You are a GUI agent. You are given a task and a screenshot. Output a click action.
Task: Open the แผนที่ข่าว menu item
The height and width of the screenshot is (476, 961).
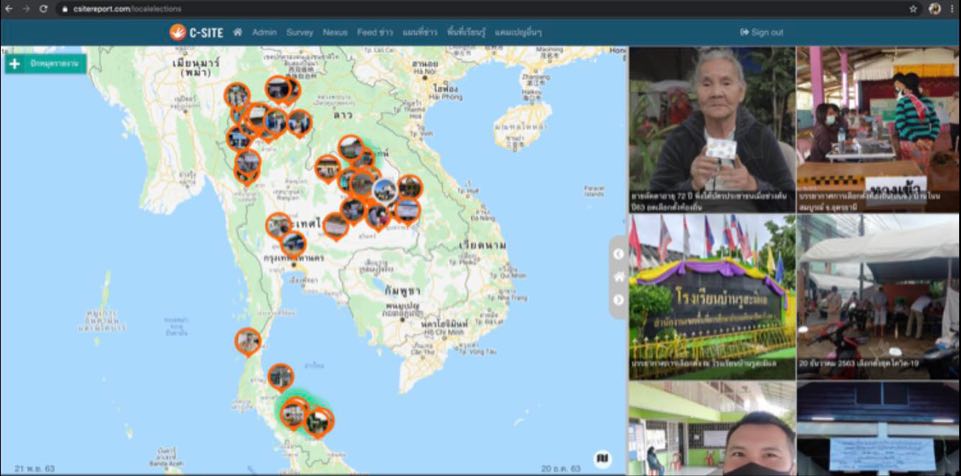coord(420,32)
